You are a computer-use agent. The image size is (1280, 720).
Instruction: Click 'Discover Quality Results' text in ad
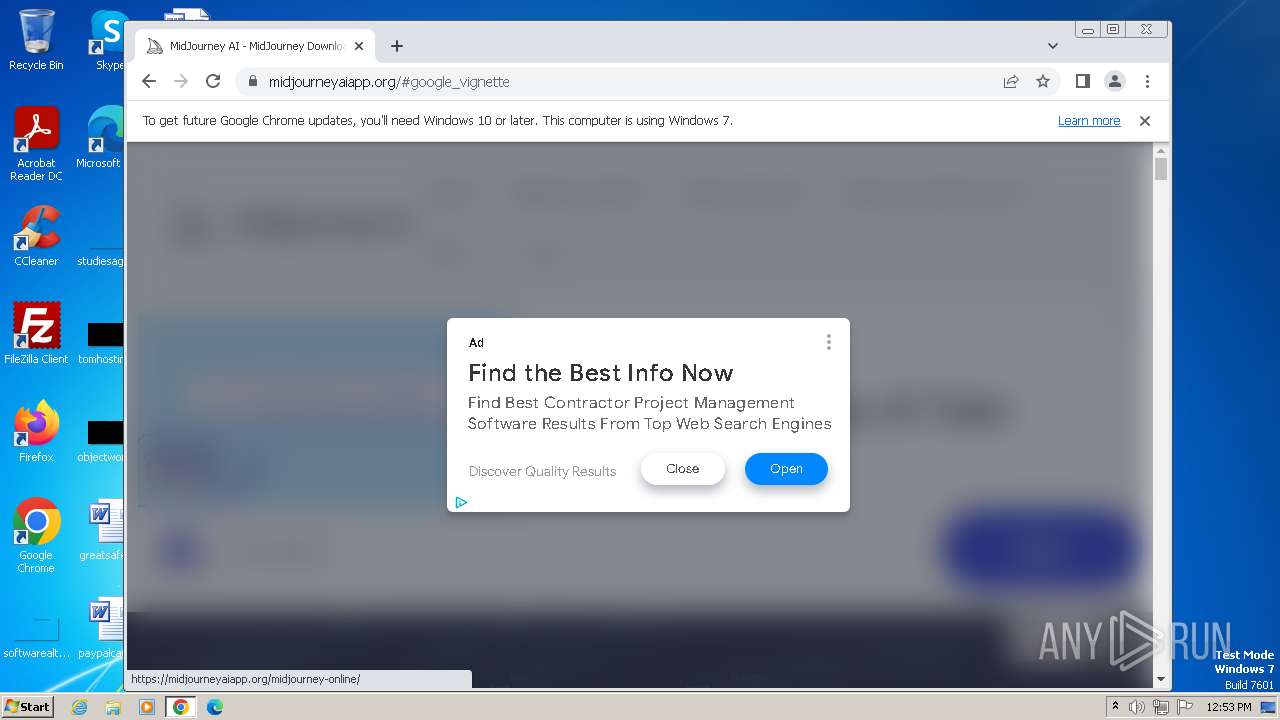543,471
